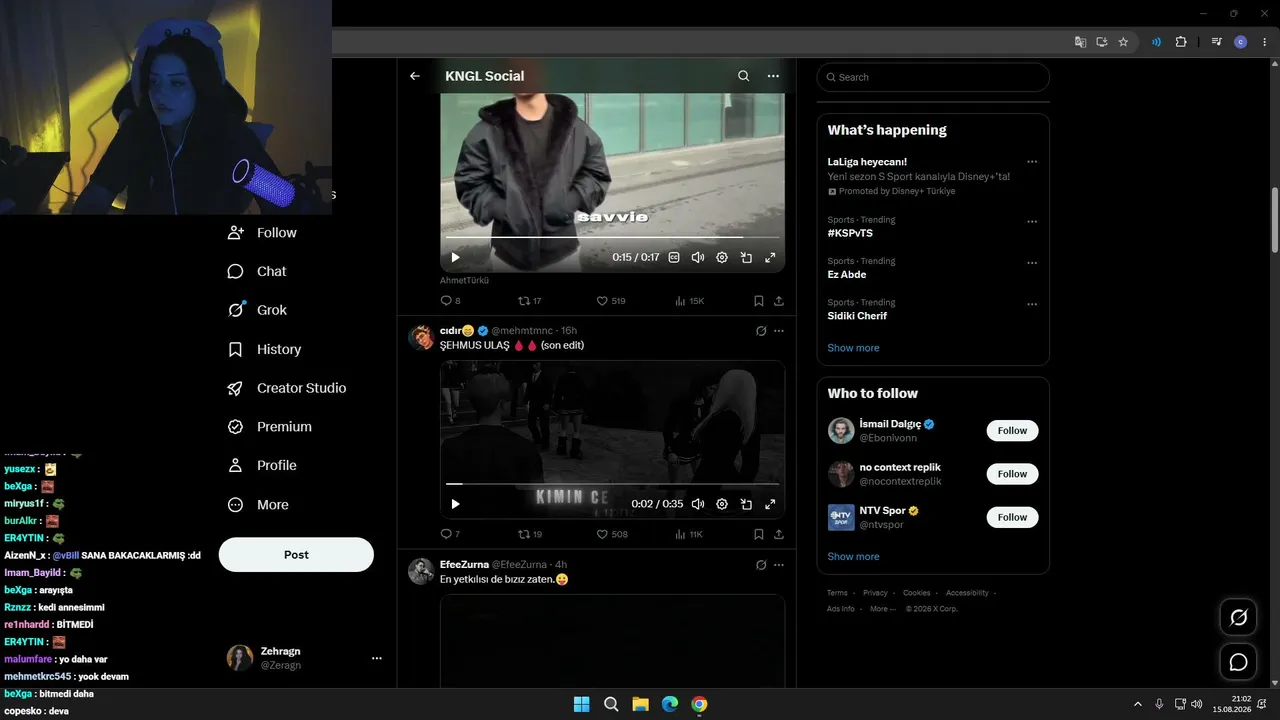The width and height of the screenshot is (1280, 720).
Task: Open options for the #KSPvTS trend
Action: point(1032,222)
